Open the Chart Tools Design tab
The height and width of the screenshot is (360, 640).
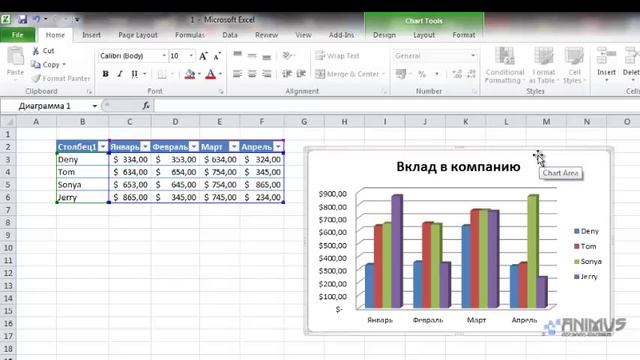tap(384, 35)
